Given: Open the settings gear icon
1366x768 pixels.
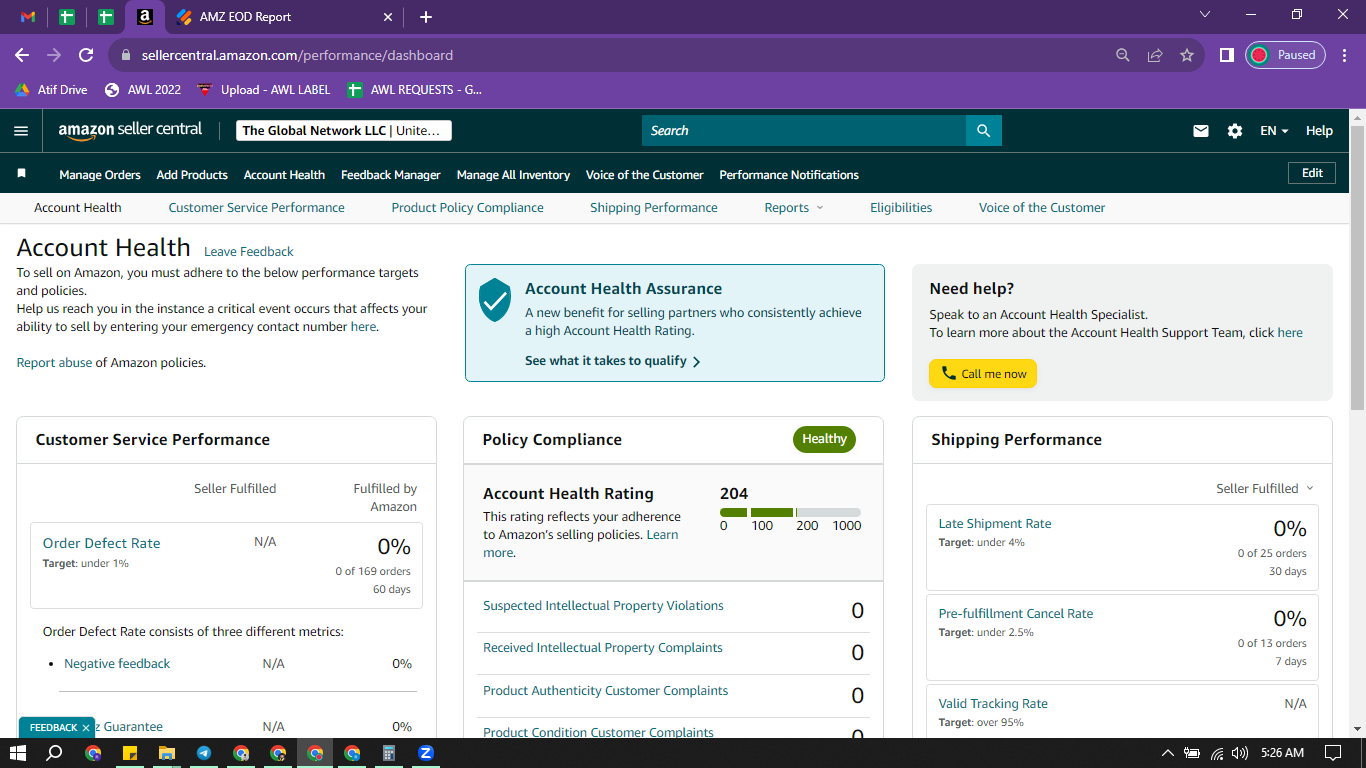Looking at the screenshot, I should click(x=1235, y=131).
